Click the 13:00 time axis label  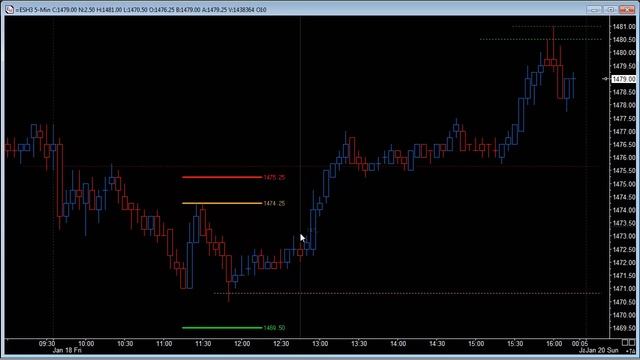320,344
